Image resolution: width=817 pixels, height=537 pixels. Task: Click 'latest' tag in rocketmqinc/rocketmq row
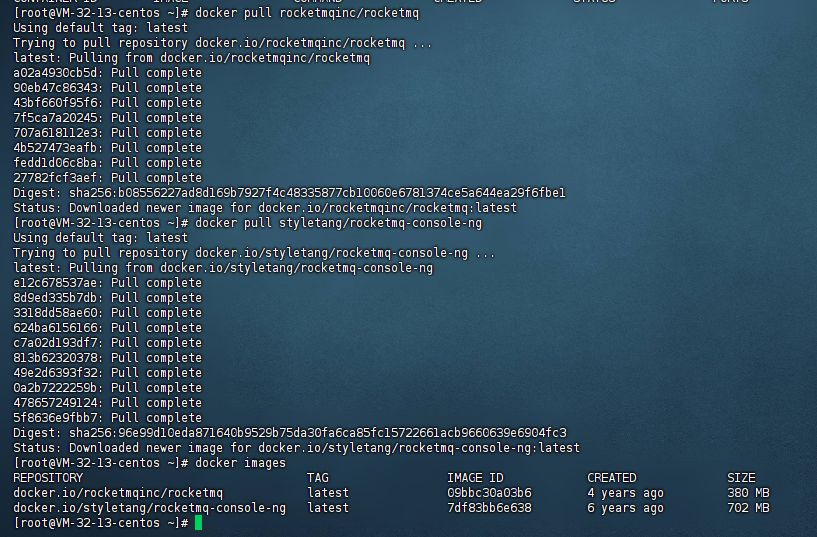pos(328,493)
